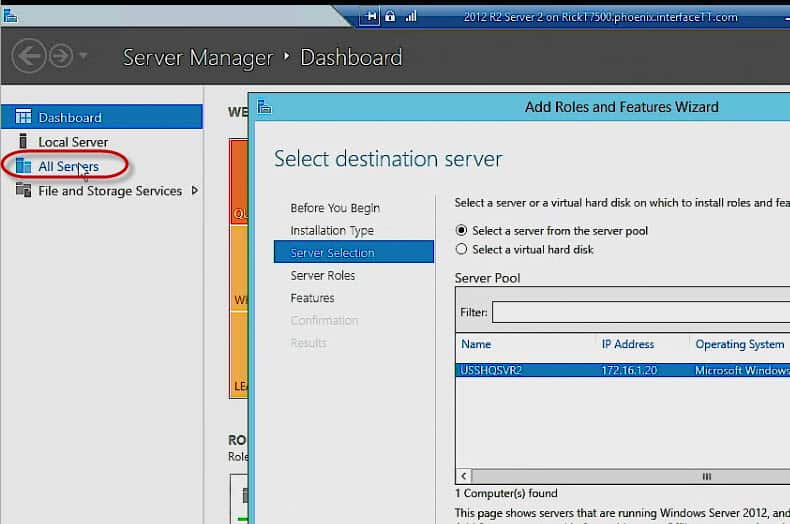The width and height of the screenshot is (790, 524).
Task: Expand File and Storage Services submenu arrow
Action: coord(194,190)
